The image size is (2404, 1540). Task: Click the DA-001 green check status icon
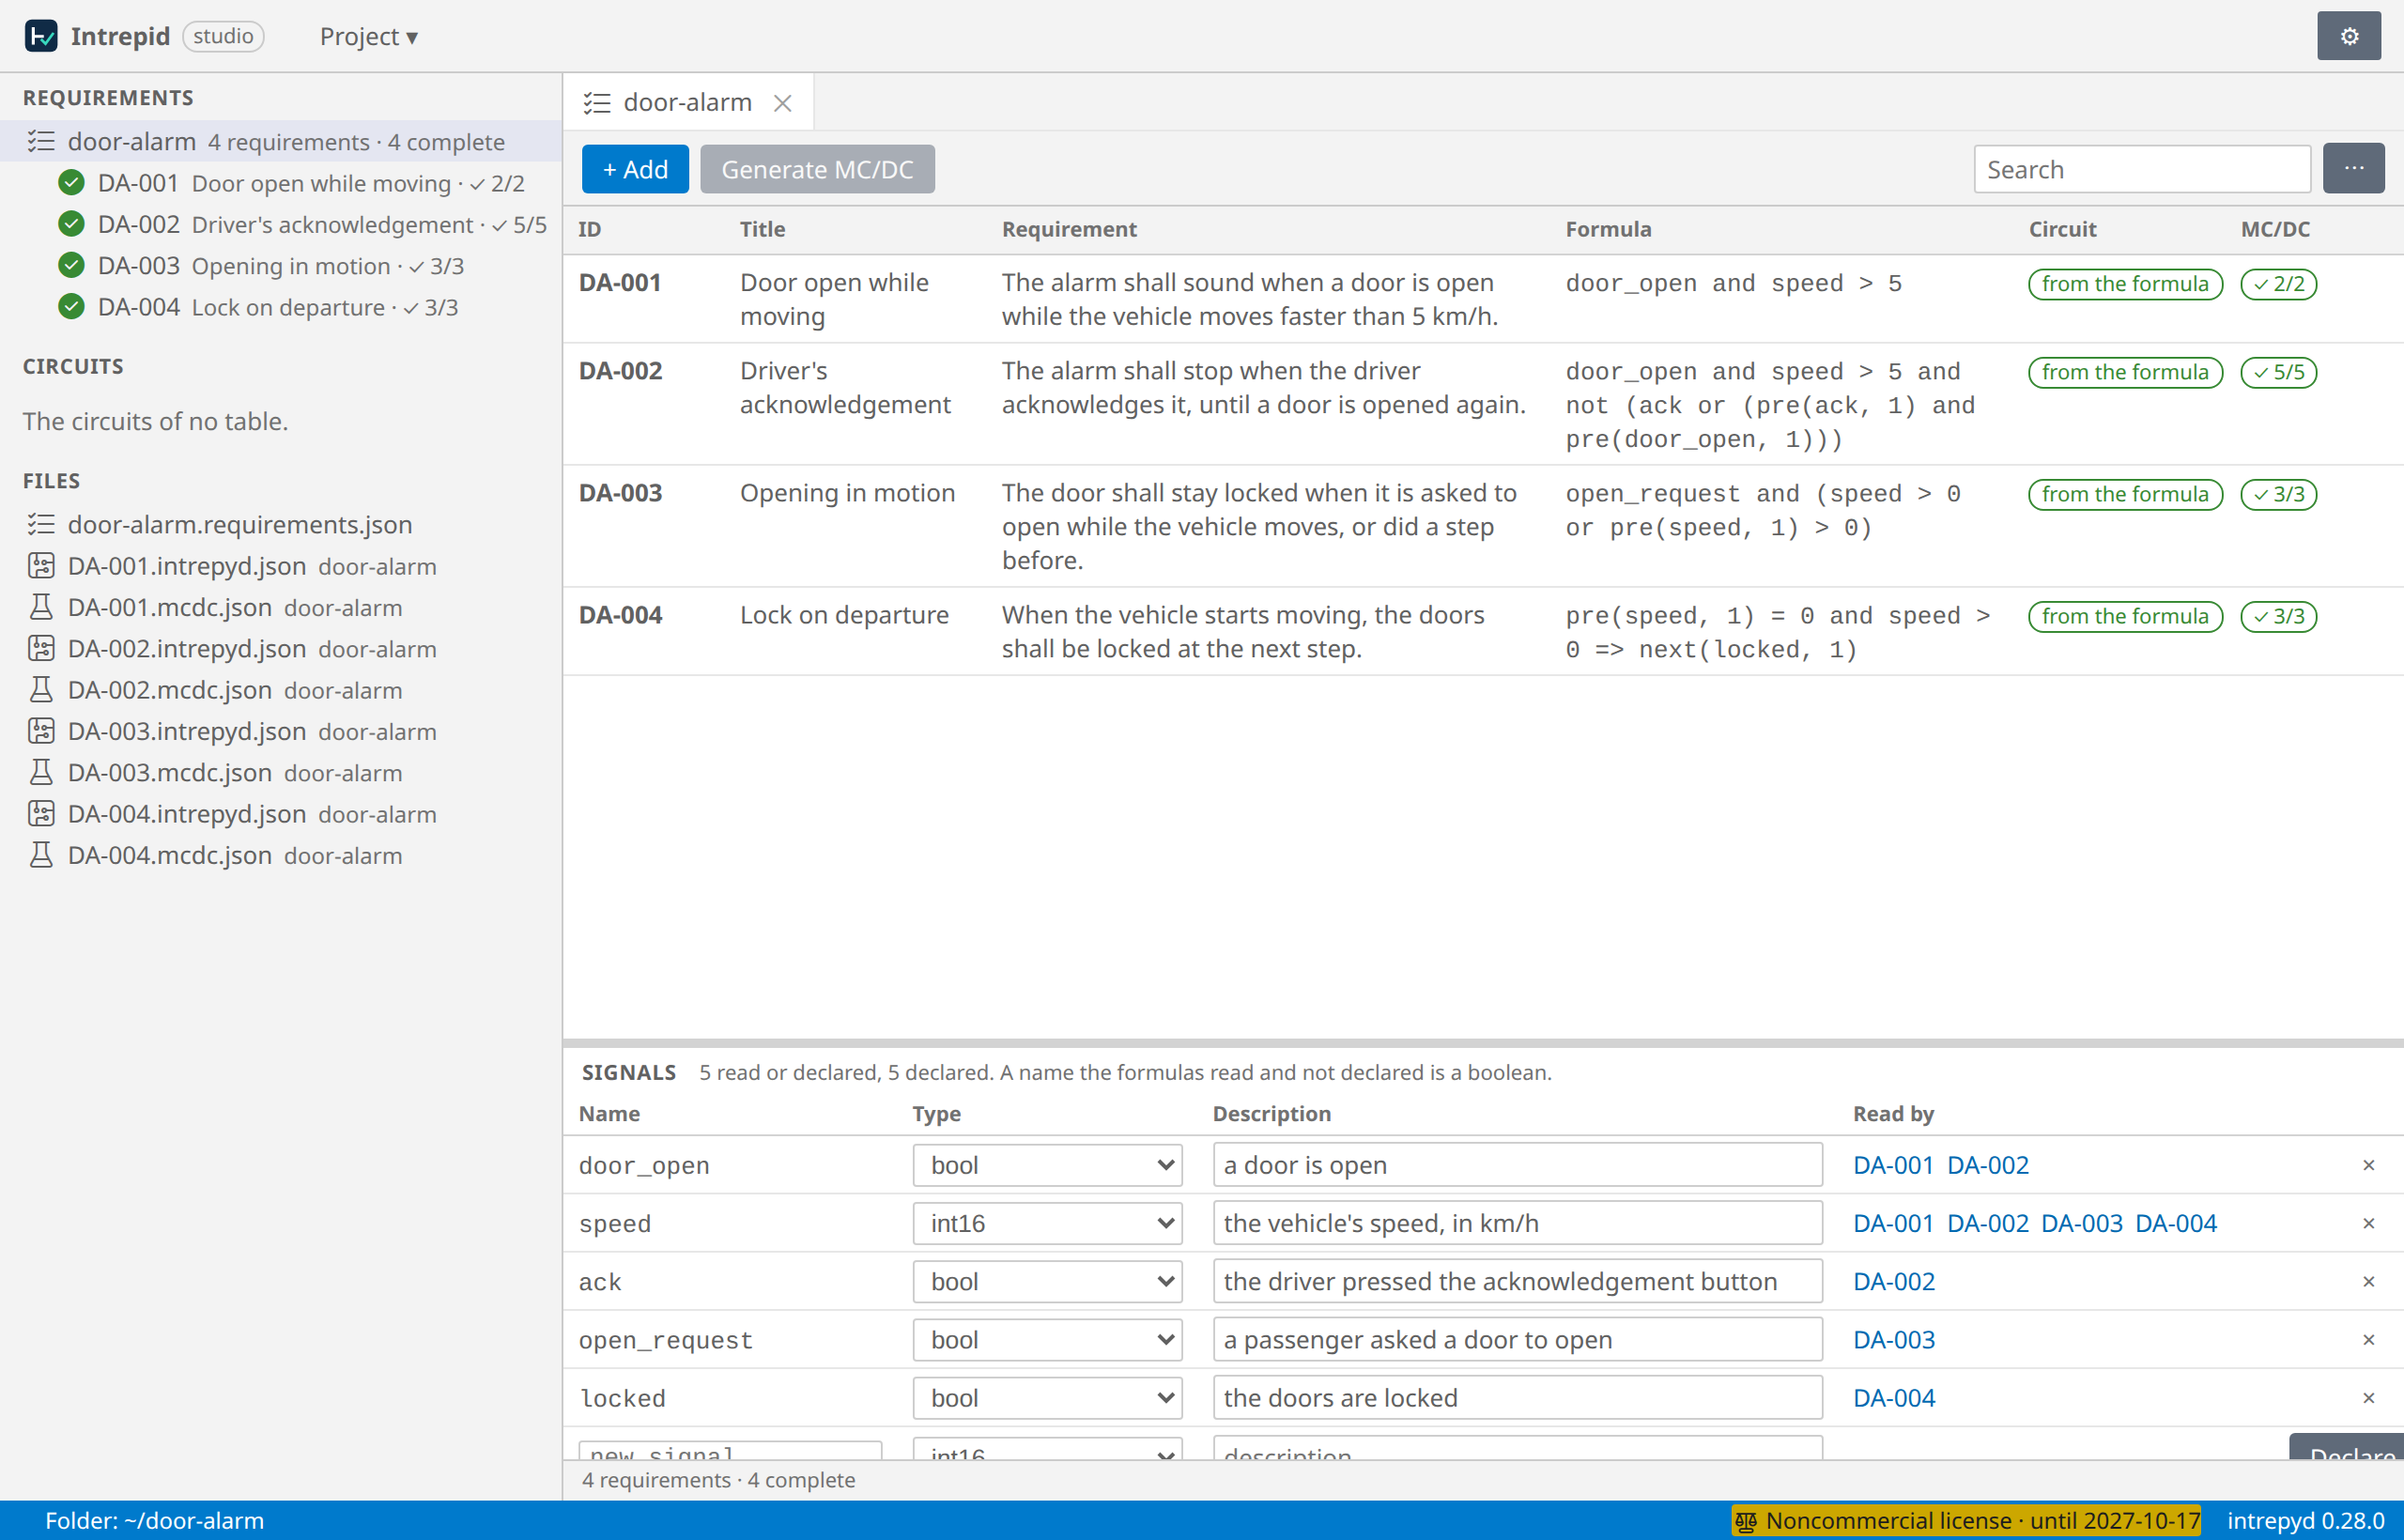(71, 182)
